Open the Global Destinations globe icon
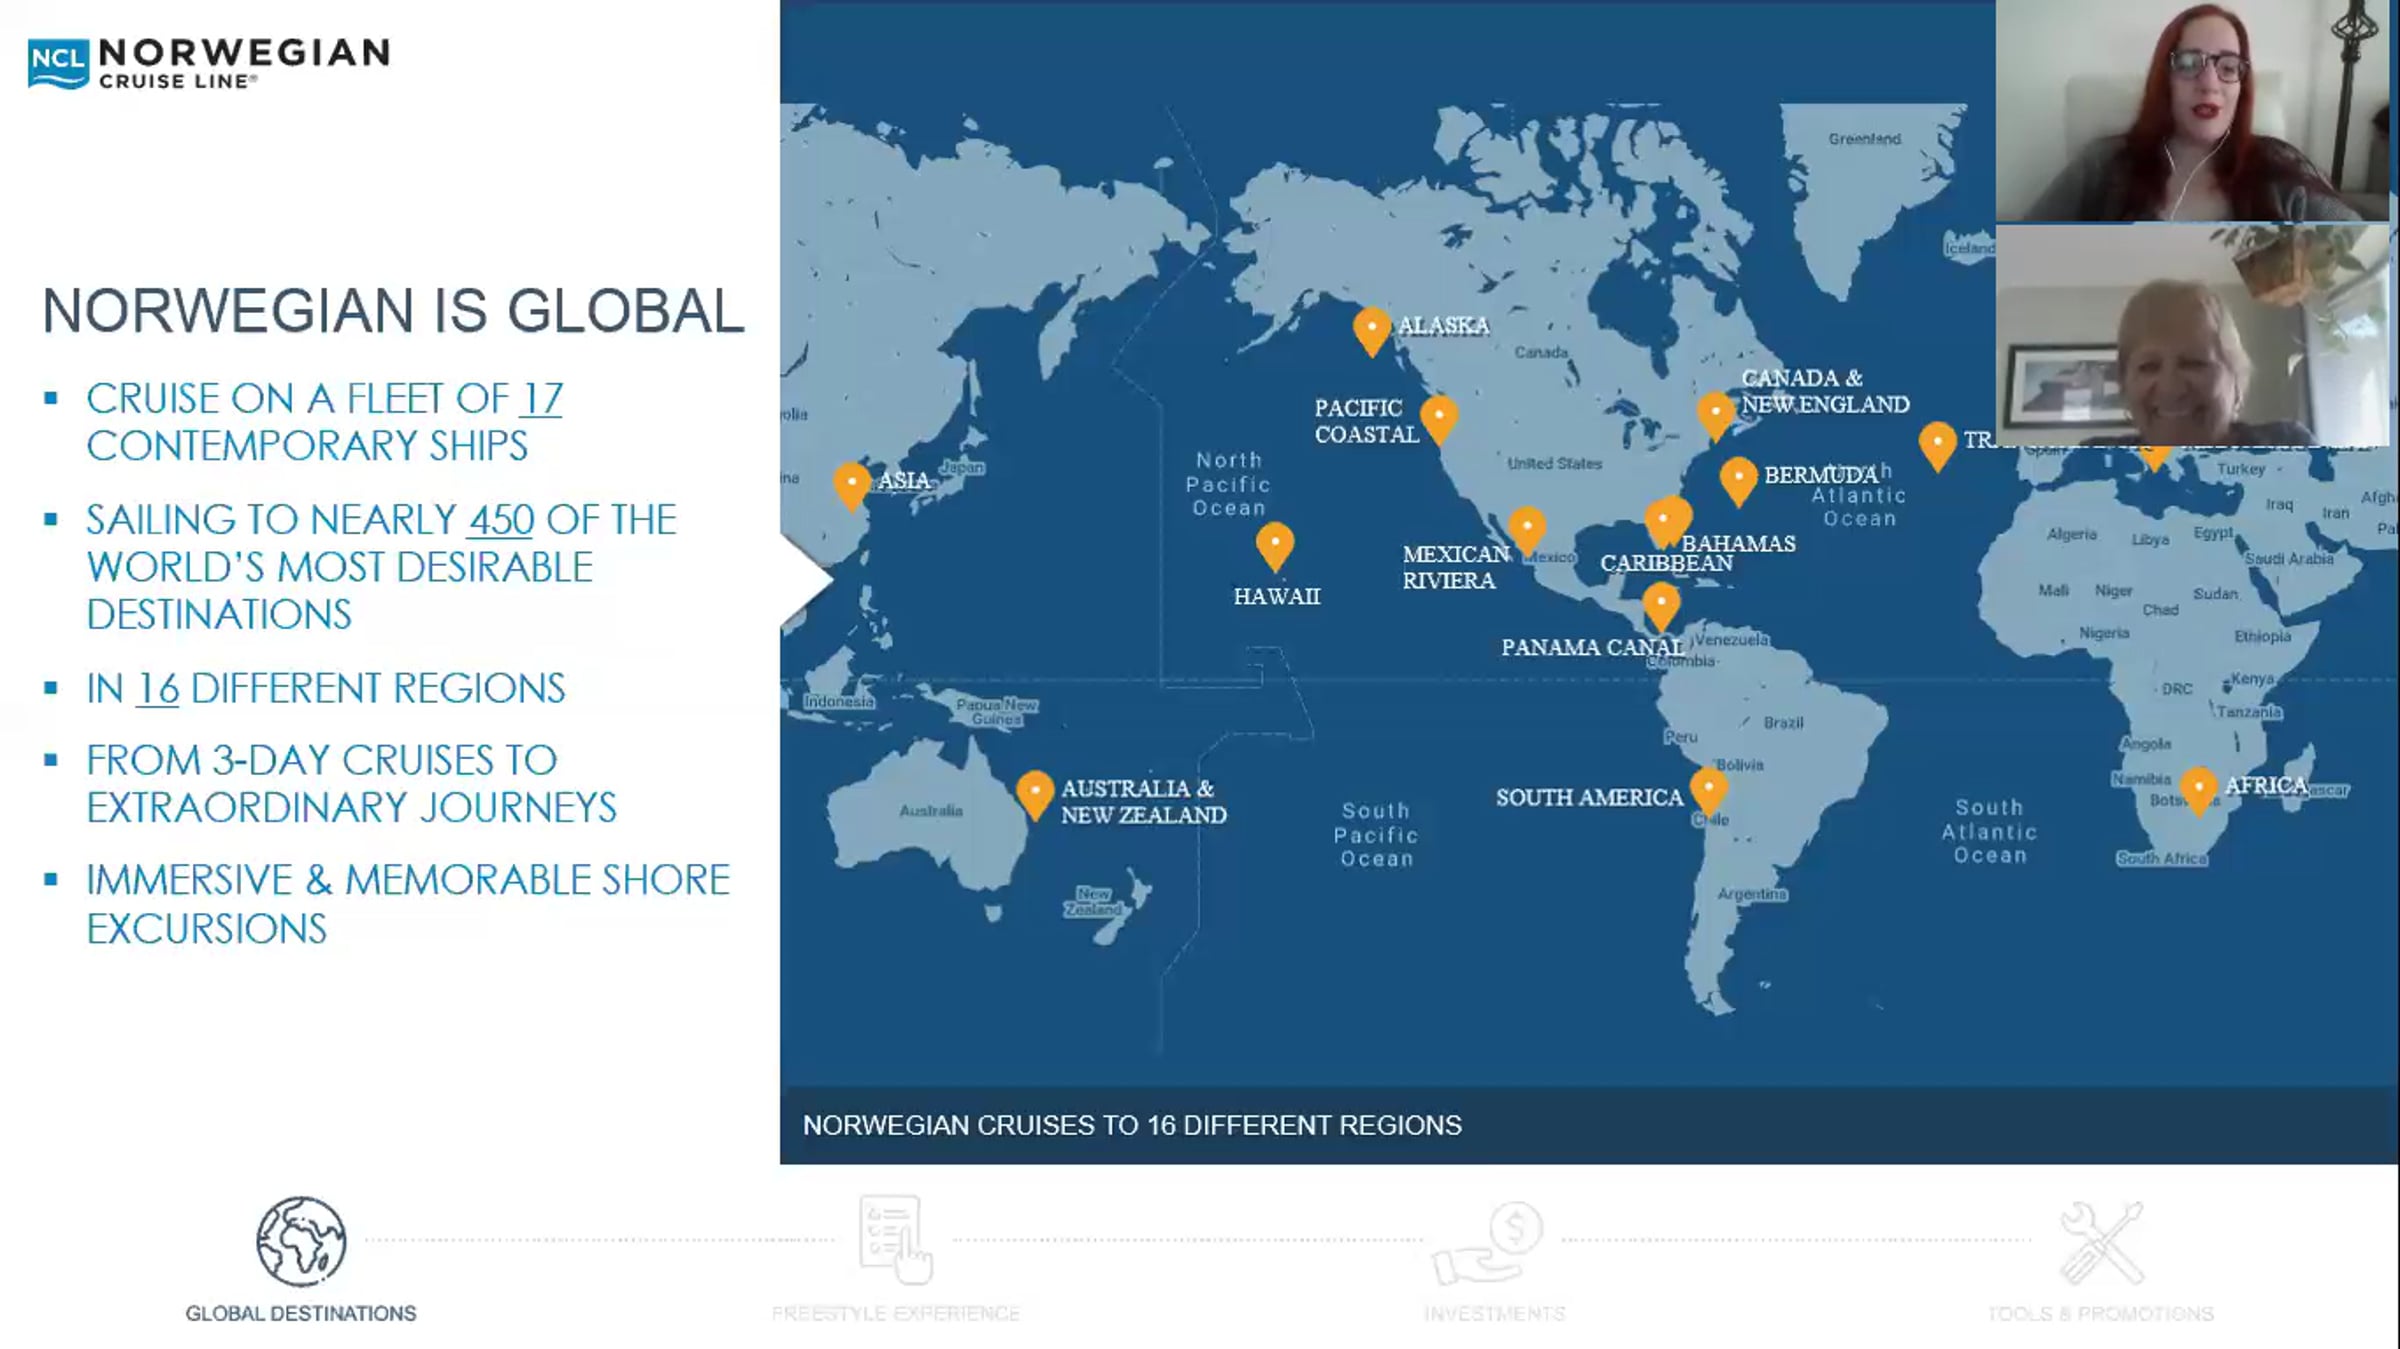 pyautogui.click(x=301, y=1241)
